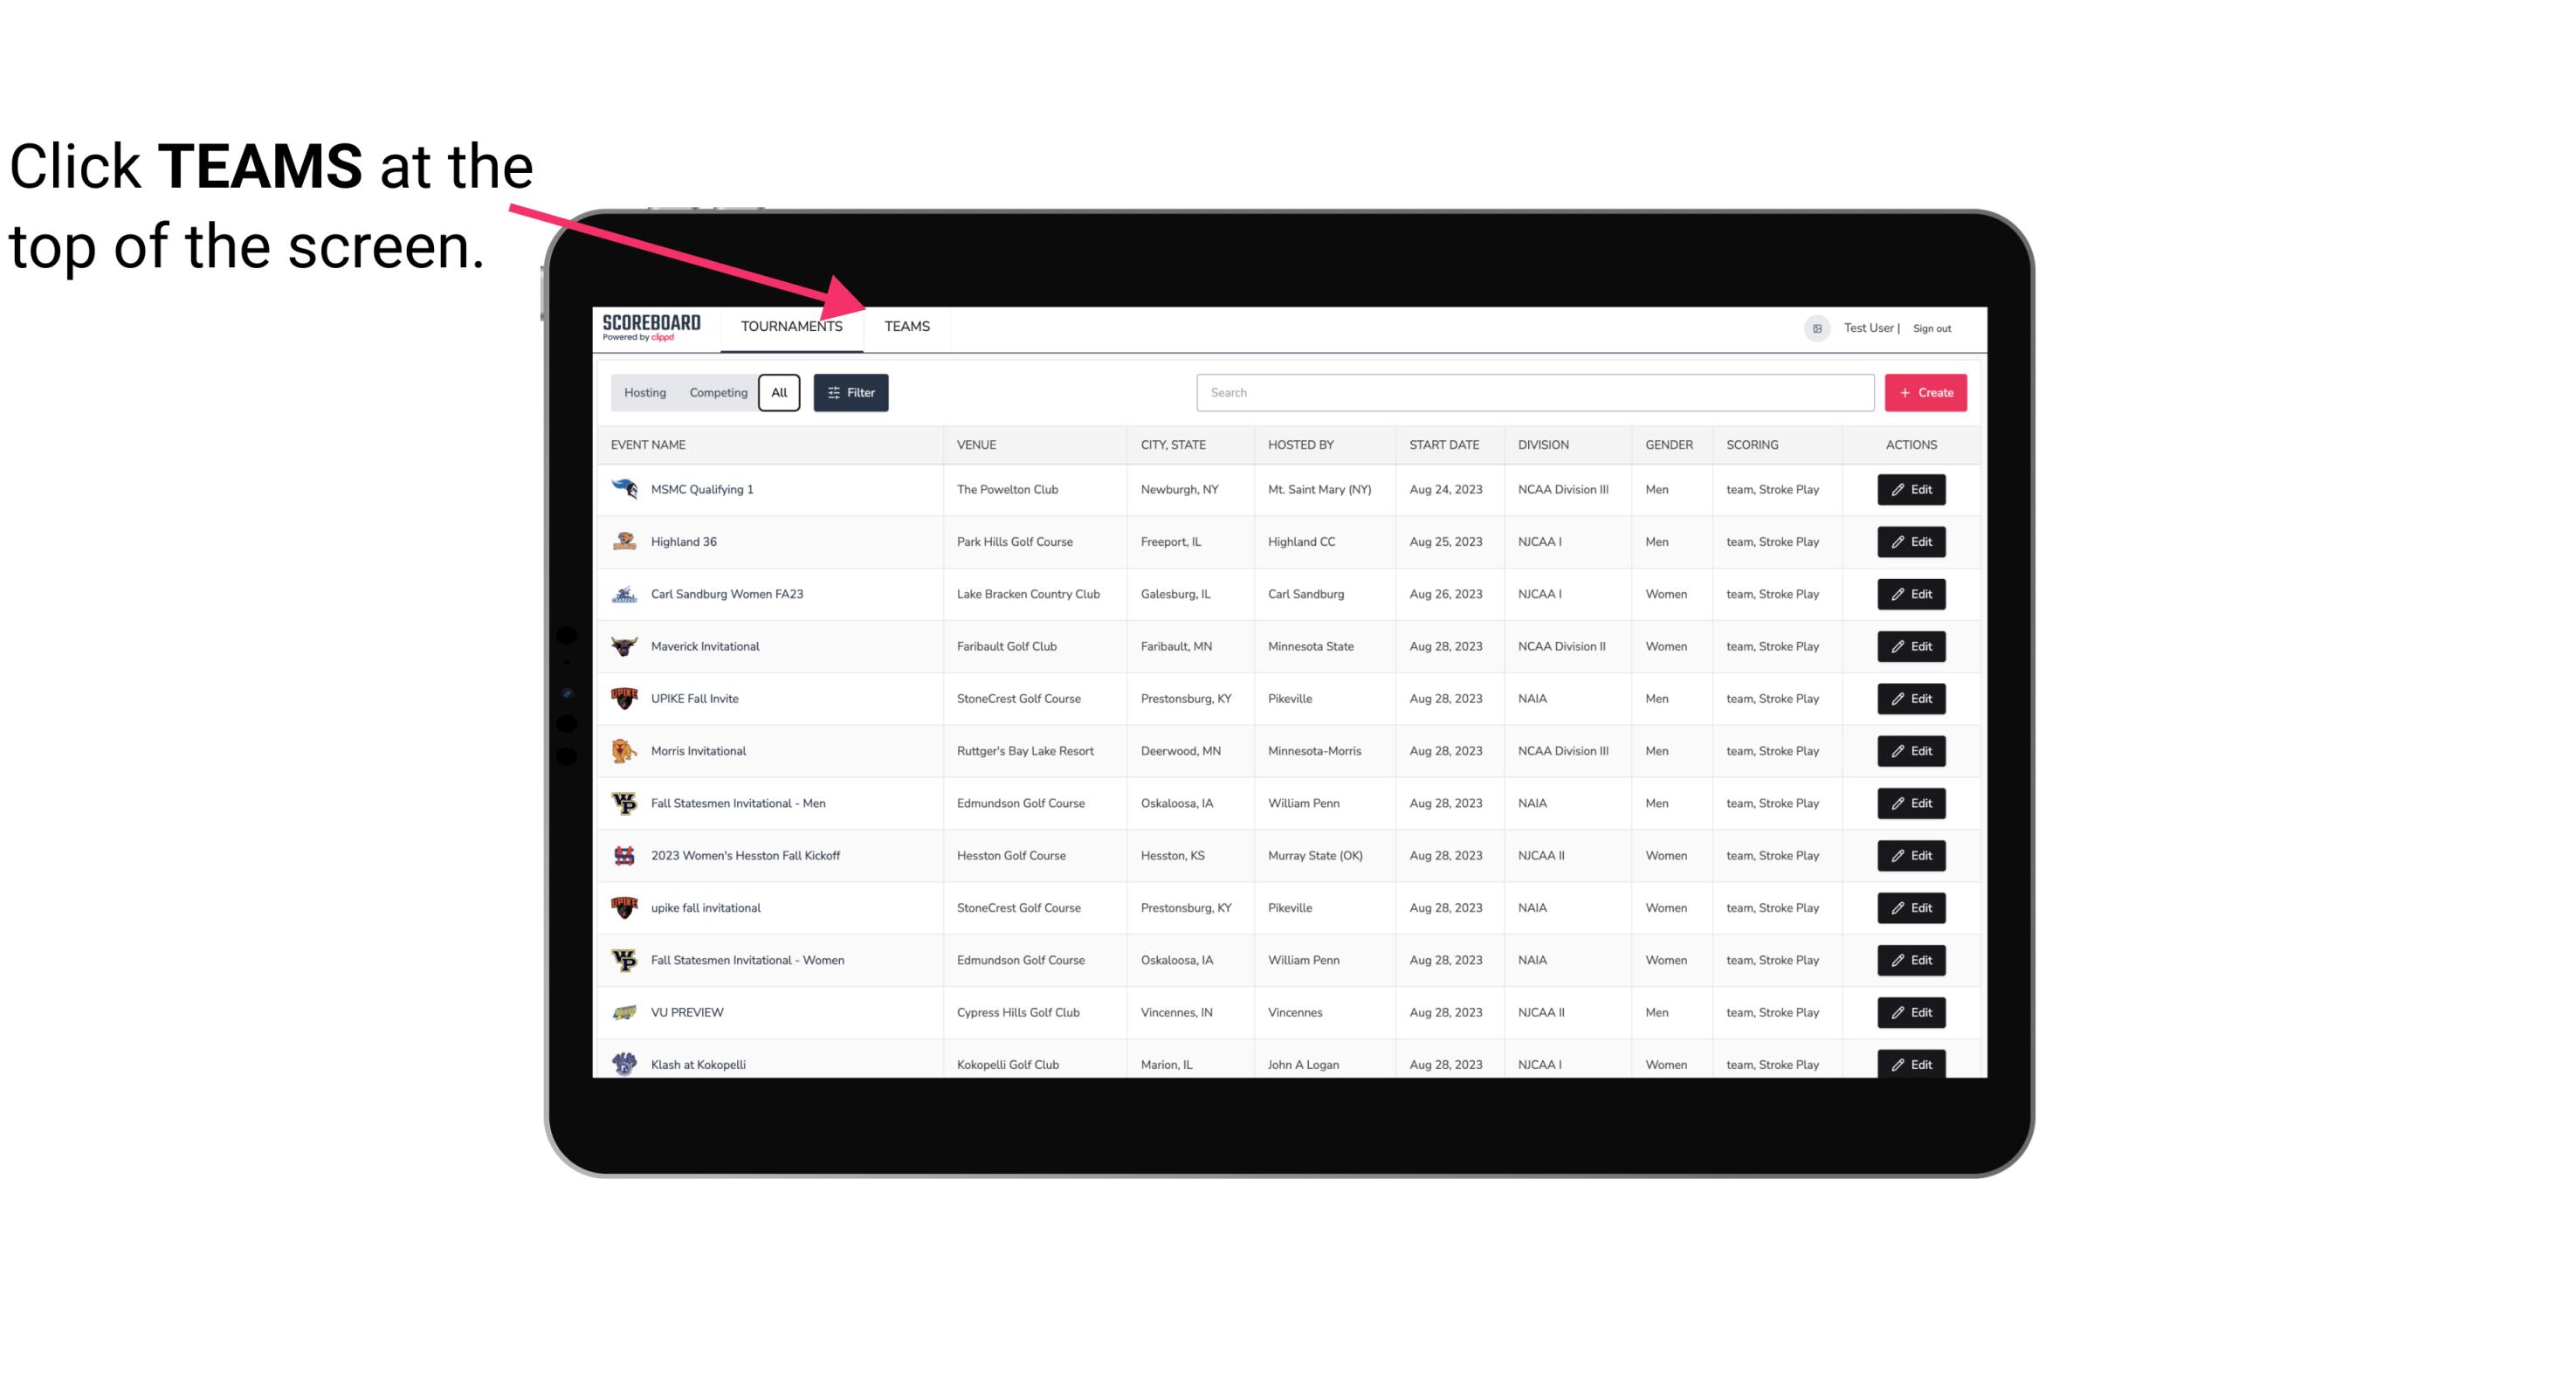Viewport: 2576px width, 1386px height.
Task: Expand the DIVISION column header
Action: (x=1546, y=444)
